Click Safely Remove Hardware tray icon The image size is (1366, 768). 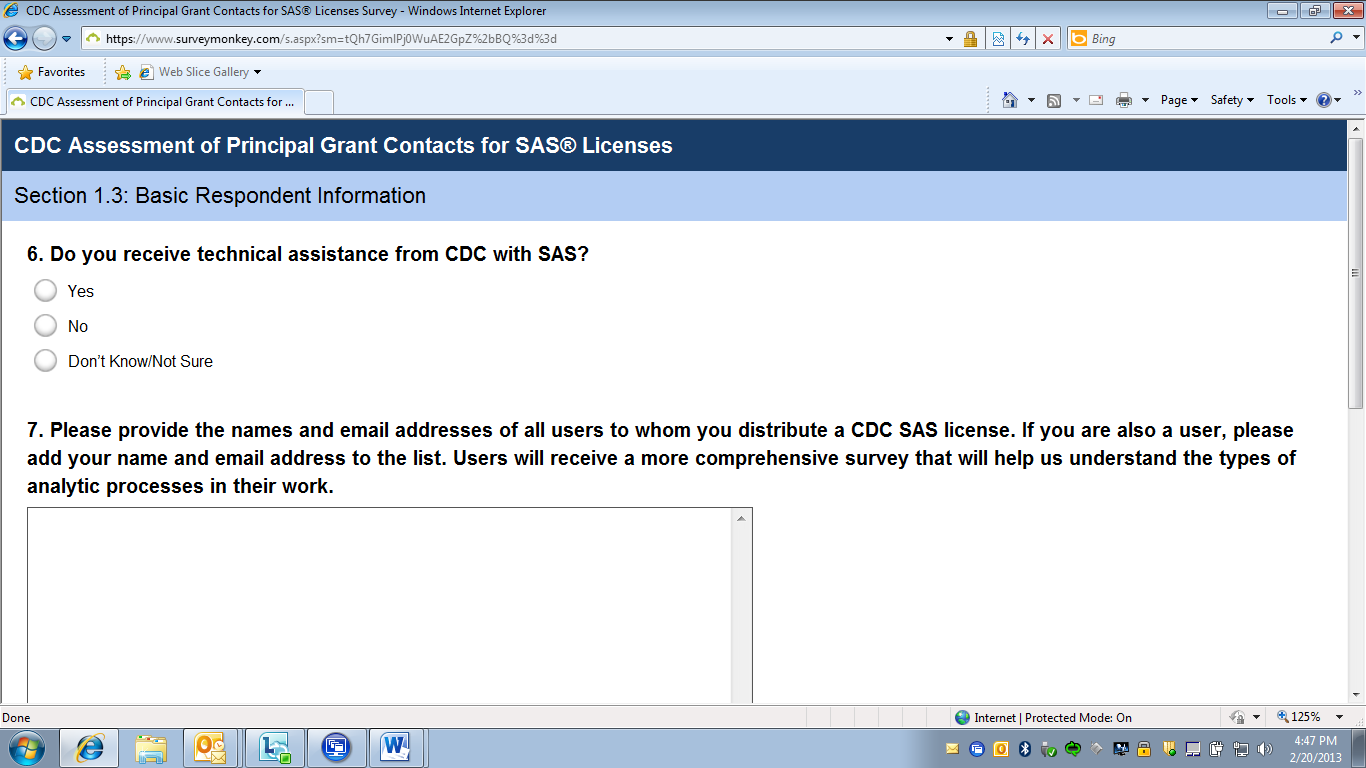(x=1048, y=749)
